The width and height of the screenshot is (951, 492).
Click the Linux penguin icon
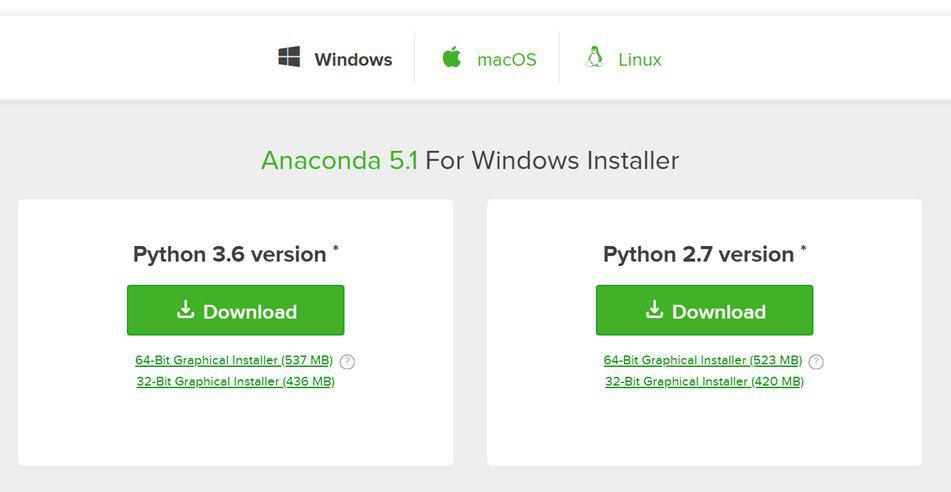pos(594,57)
